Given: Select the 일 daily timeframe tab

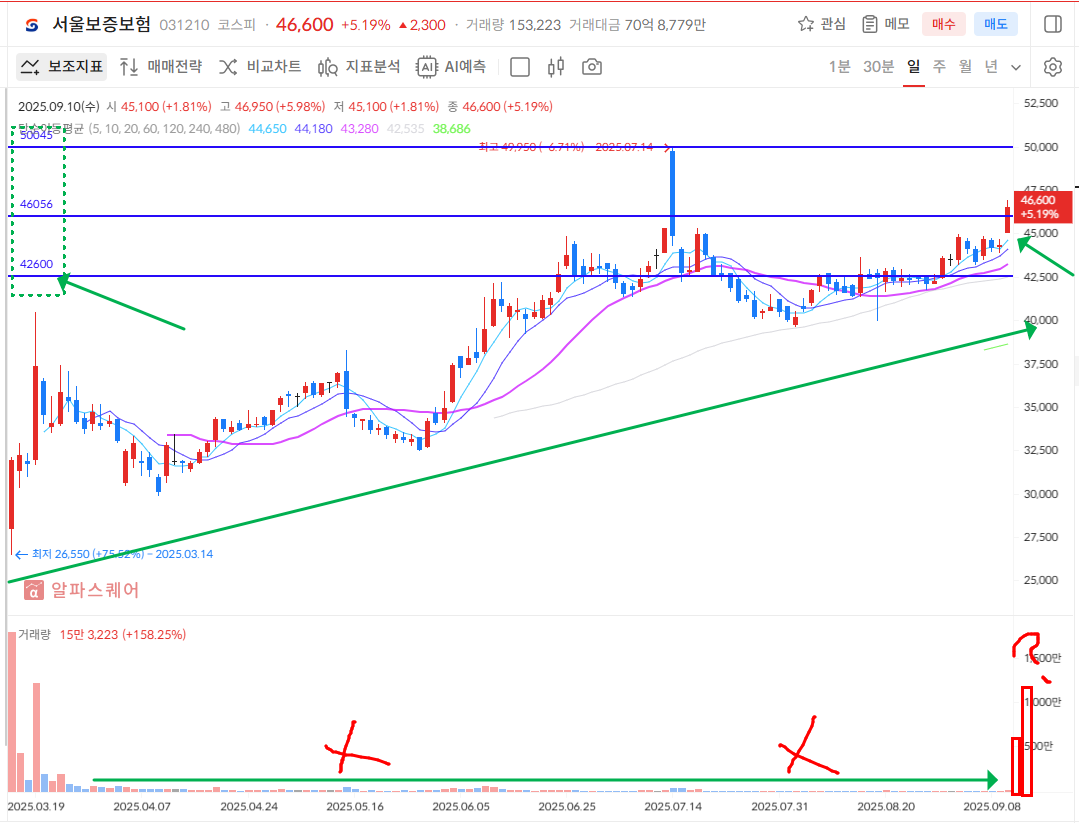Looking at the screenshot, I should coord(913,67).
